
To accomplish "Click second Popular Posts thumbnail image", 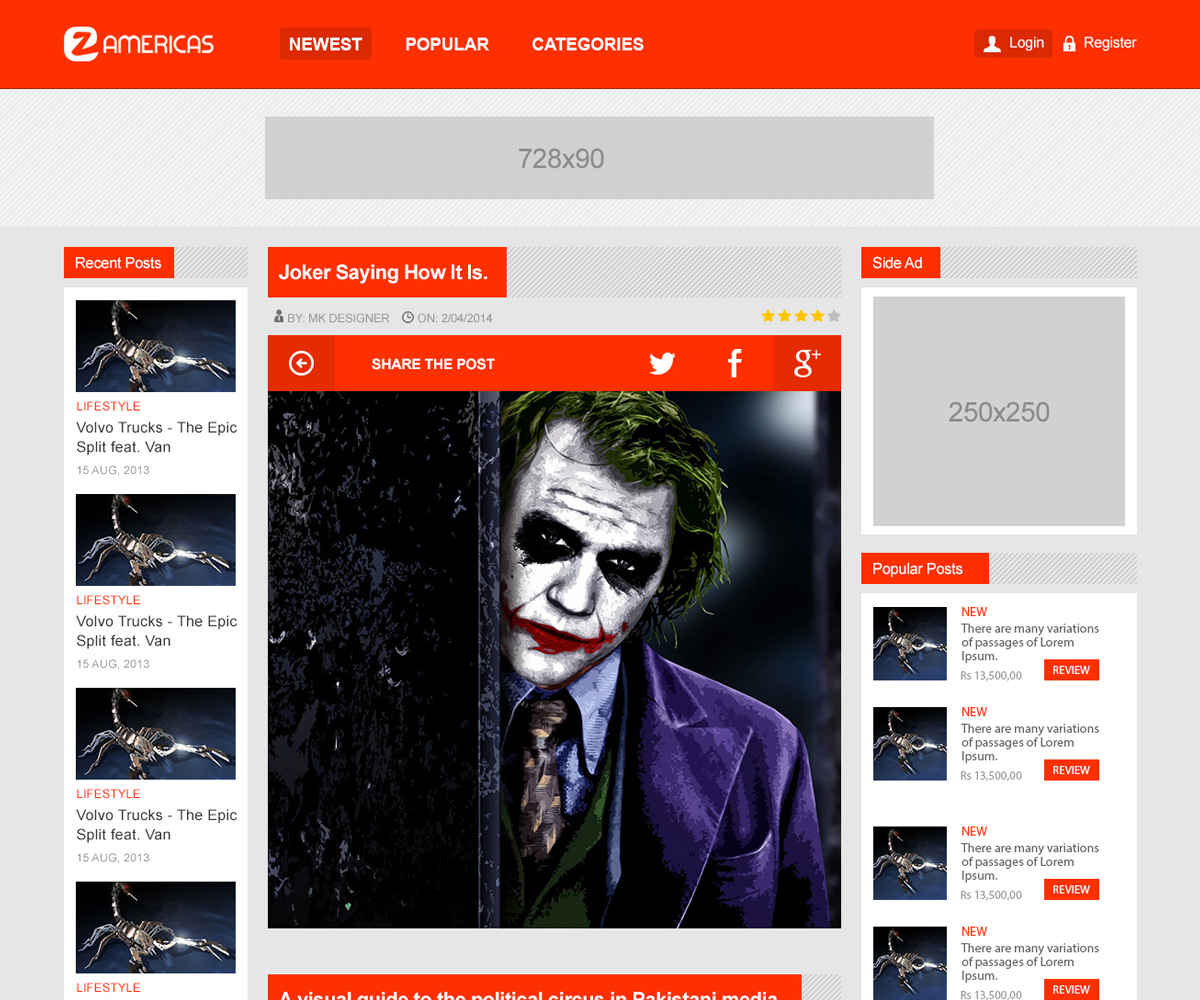I will (910, 744).
